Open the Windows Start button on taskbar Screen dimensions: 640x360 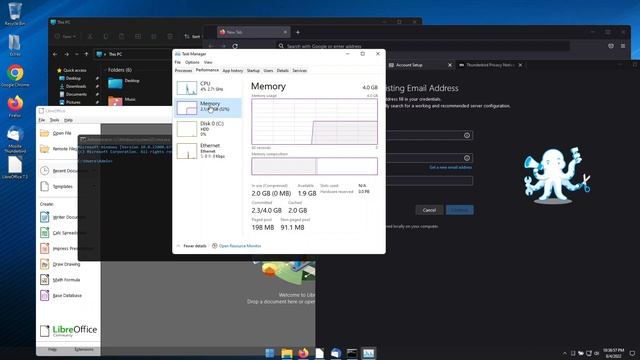[270, 353]
